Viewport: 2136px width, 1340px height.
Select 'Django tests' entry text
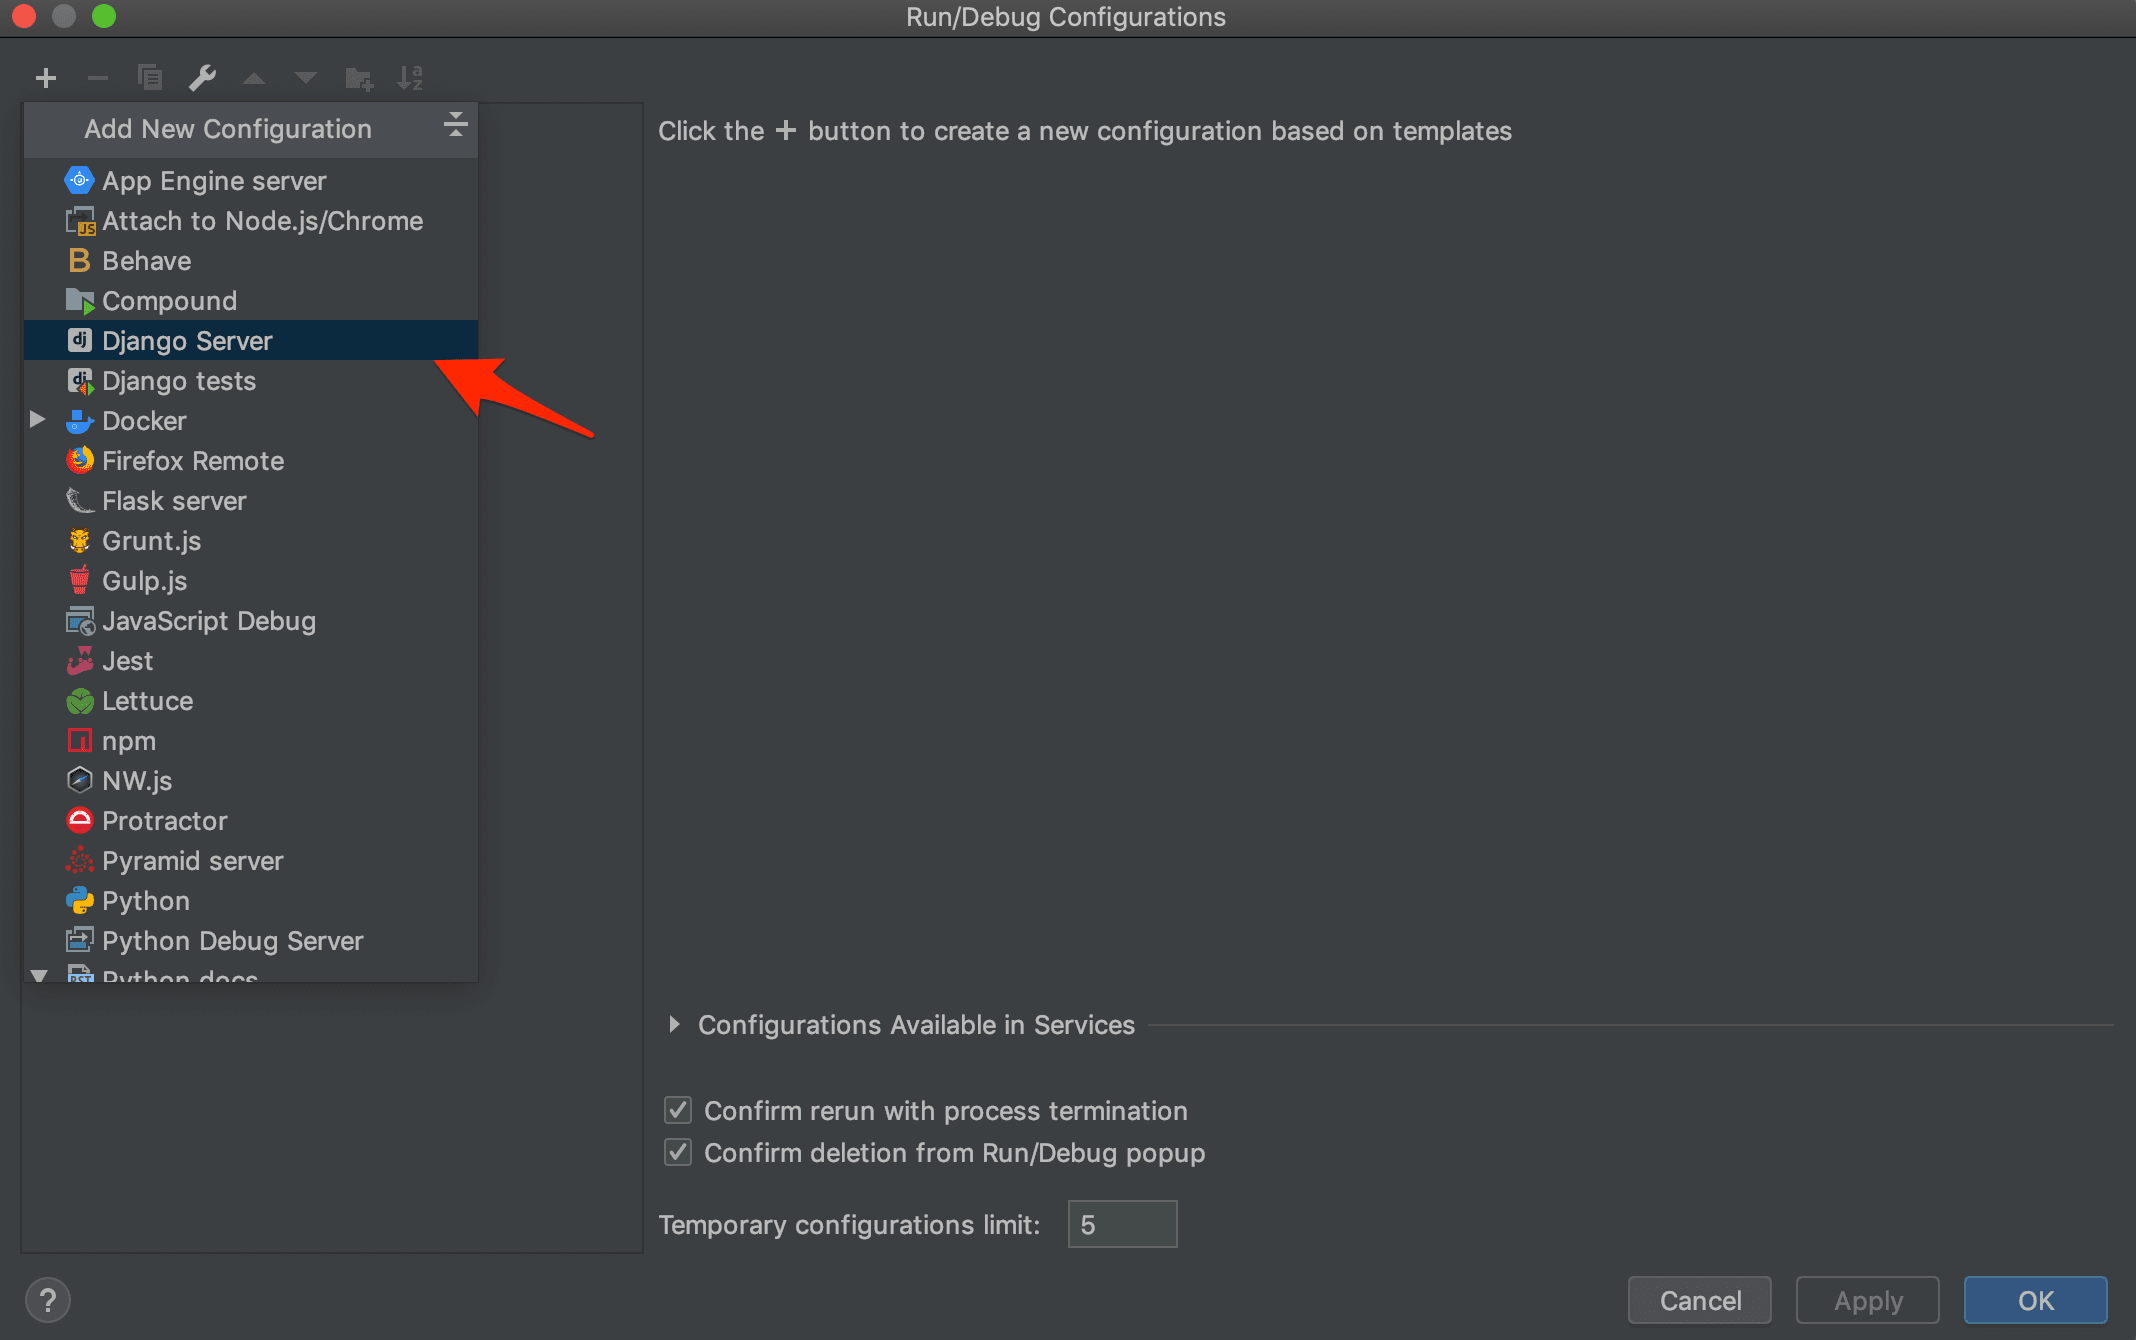click(179, 381)
